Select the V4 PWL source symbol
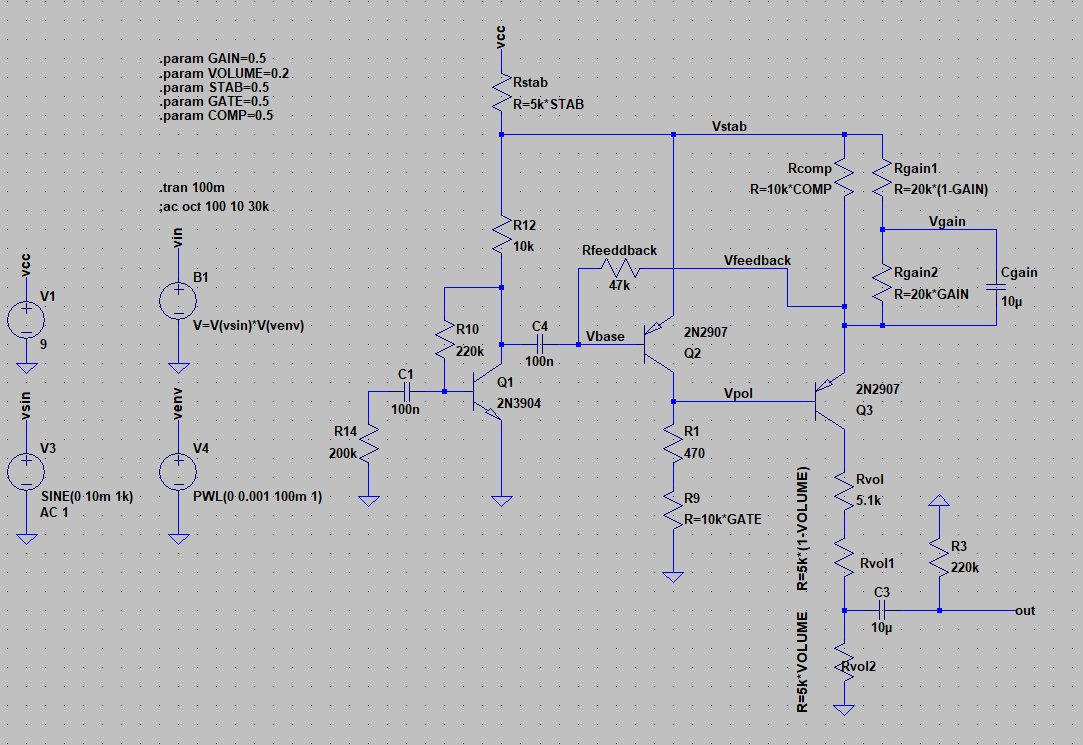This screenshot has height=745, width=1083. (178, 472)
